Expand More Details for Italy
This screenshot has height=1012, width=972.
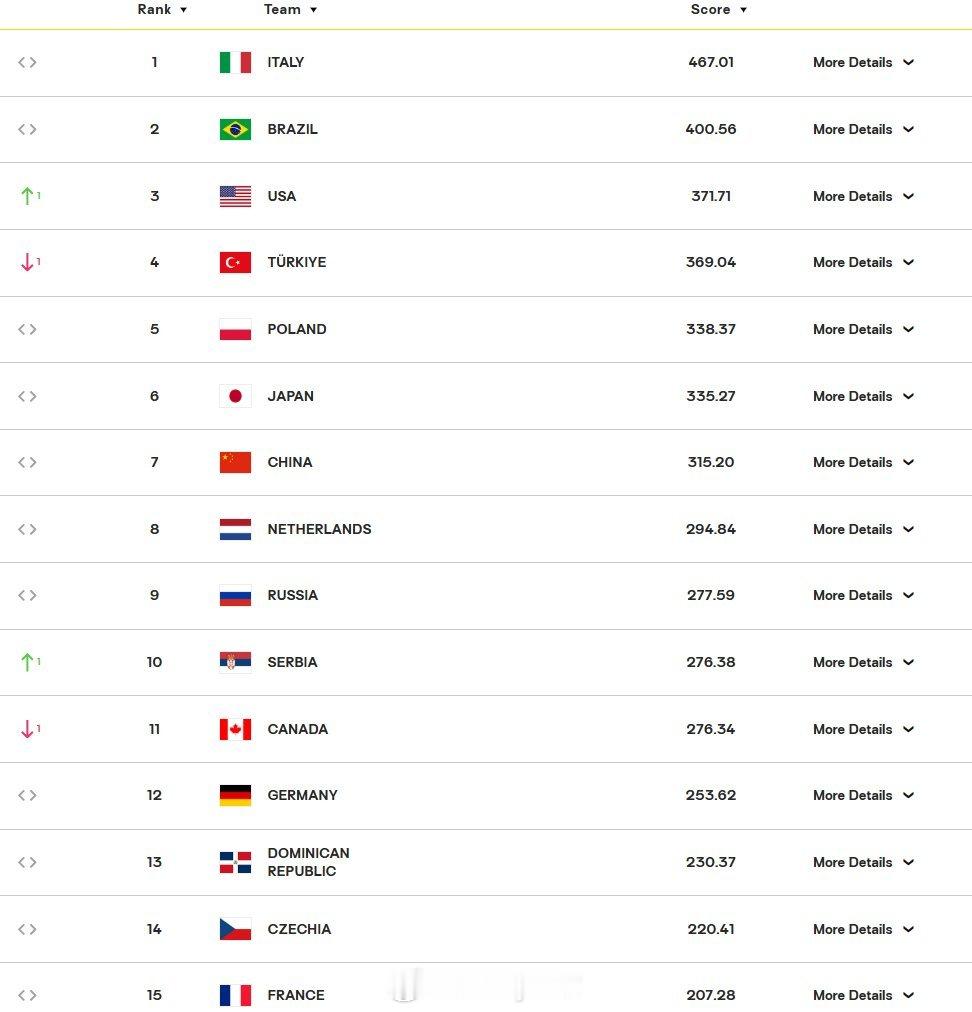[x=863, y=63]
